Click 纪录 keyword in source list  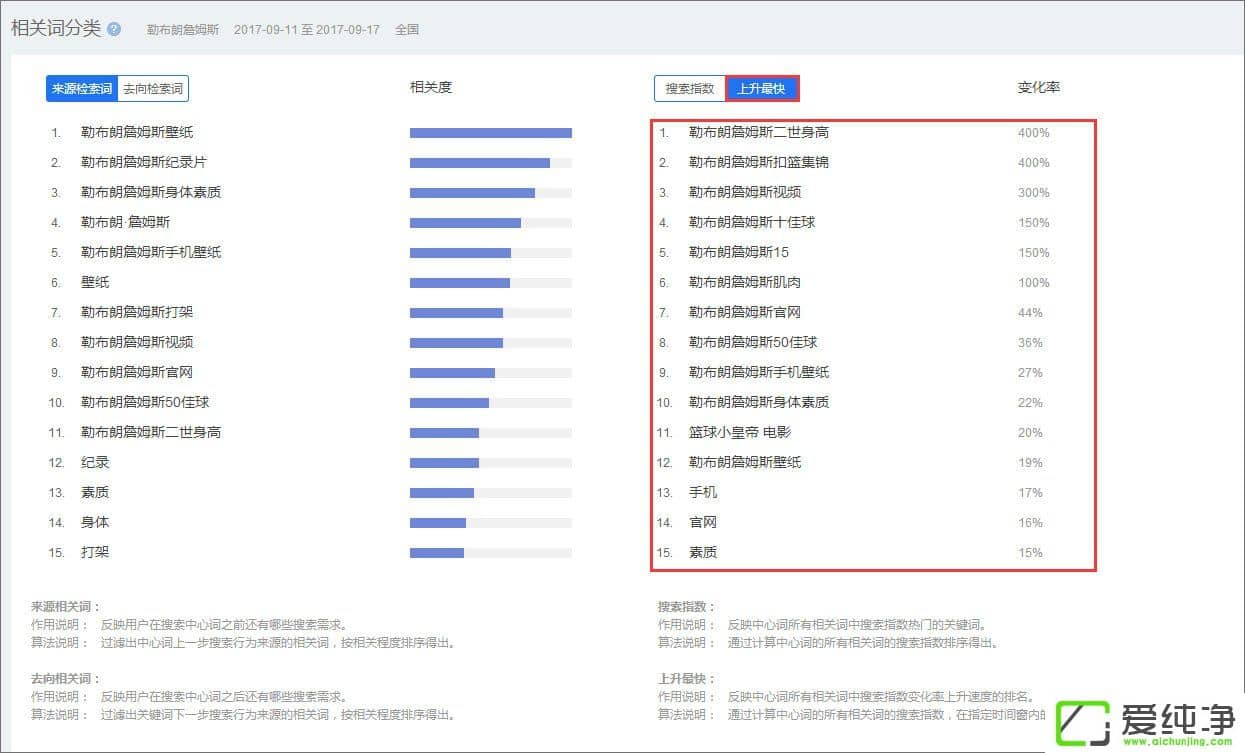(95, 462)
